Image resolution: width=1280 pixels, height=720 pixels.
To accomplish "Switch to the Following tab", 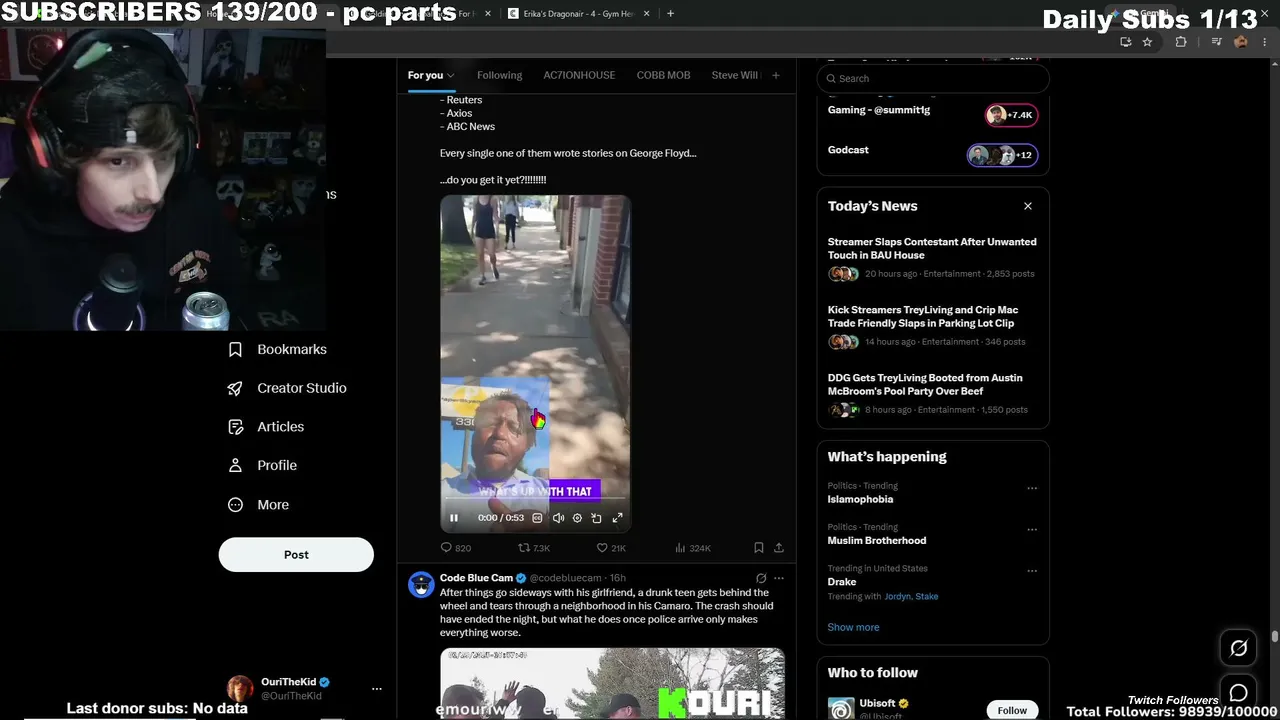I will point(499,75).
